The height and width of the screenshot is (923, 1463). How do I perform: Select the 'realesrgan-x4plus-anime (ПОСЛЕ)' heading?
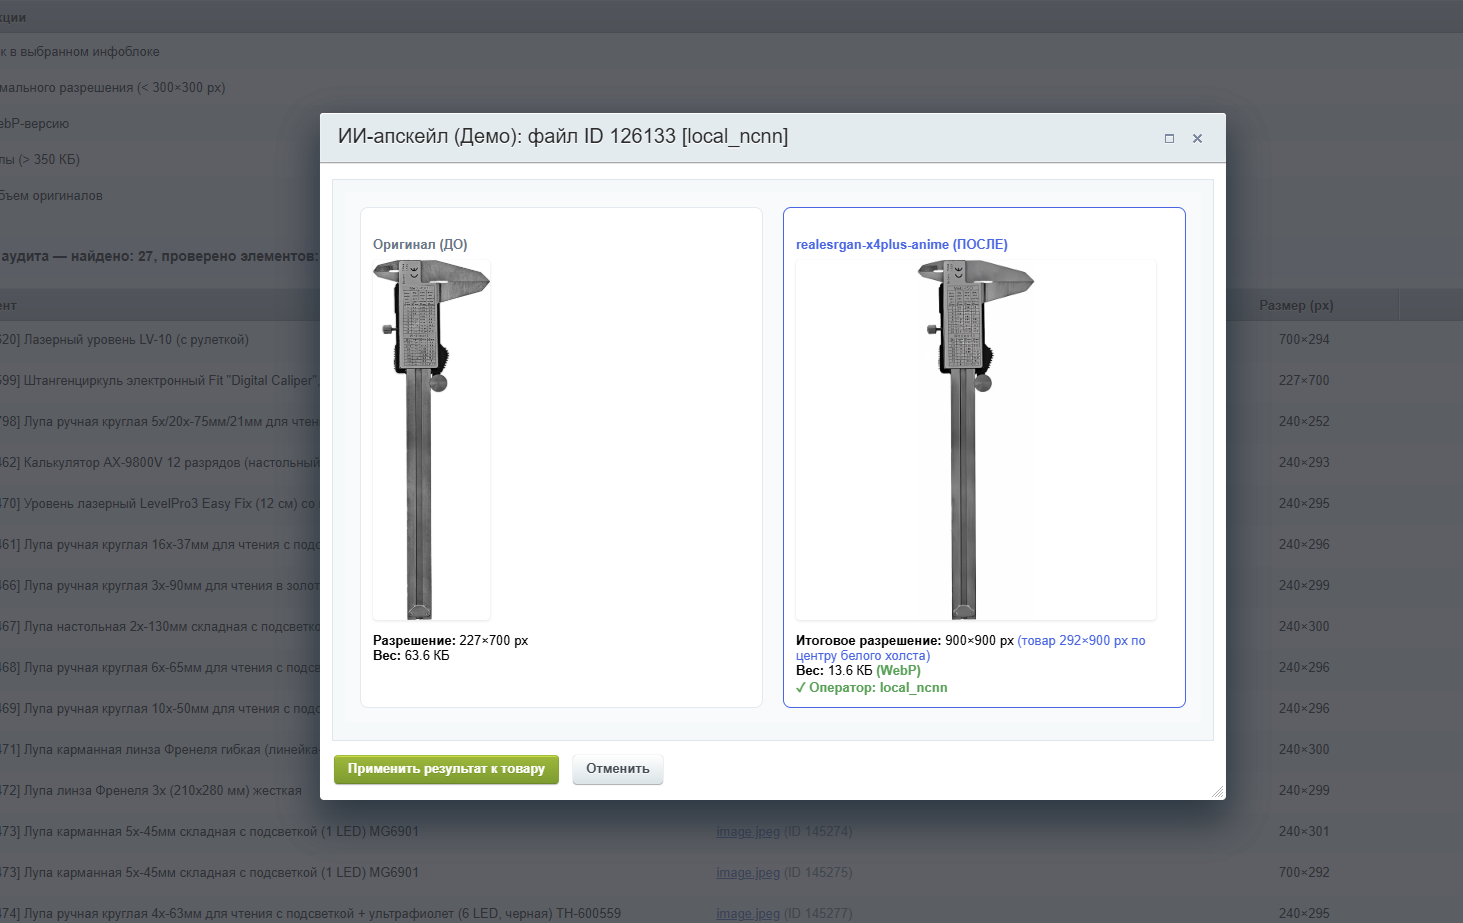click(902, 244)
